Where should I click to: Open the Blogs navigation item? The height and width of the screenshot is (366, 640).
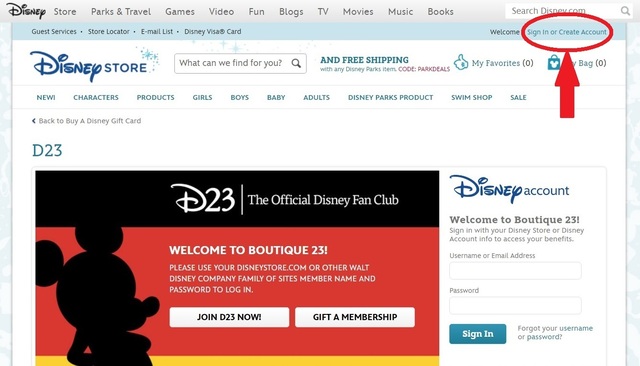tap(291, 12)
